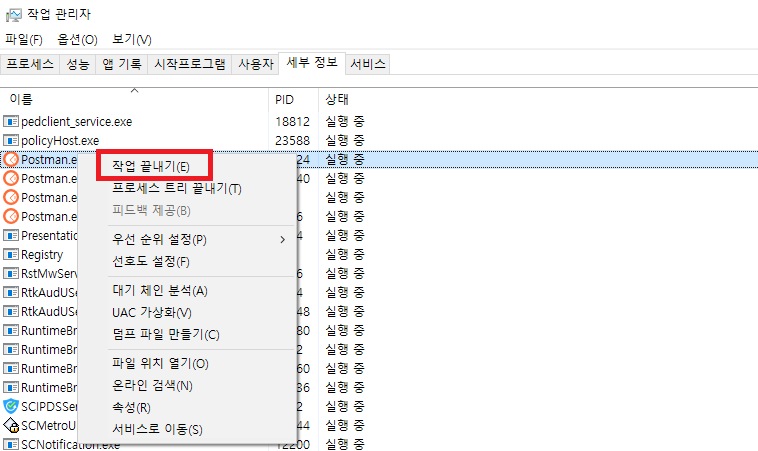The image size is (758, 451).
Task: Select 파일 위치 열기(O) menu entry
Action: pos(160,363)
